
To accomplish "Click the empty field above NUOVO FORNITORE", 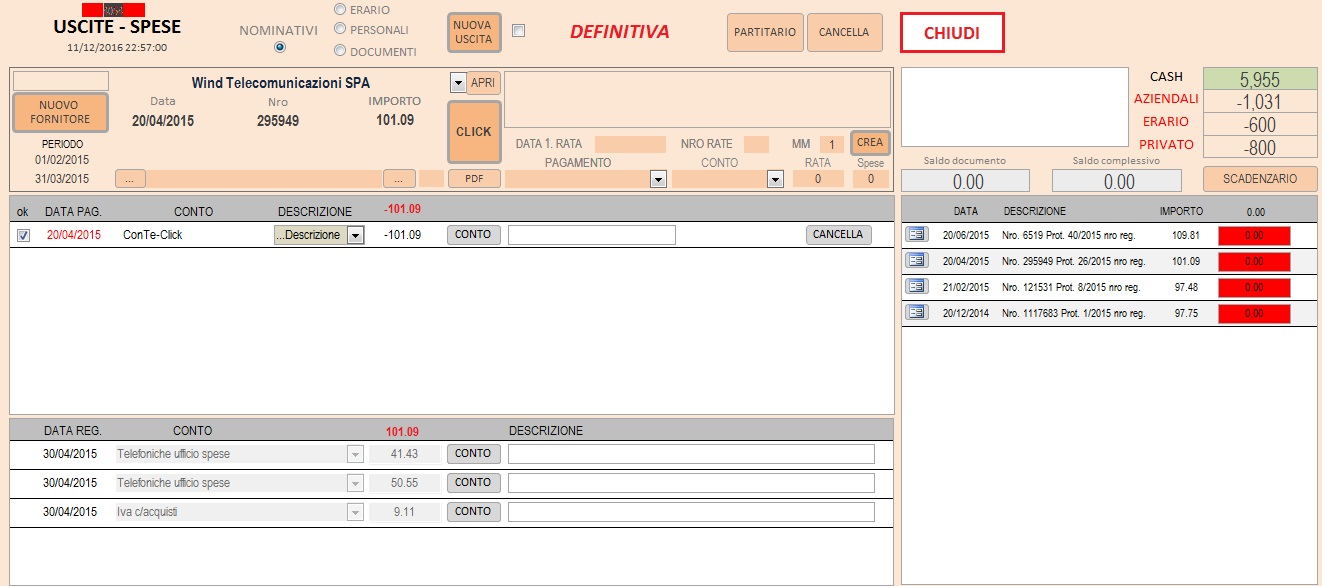I will point(60,80).
